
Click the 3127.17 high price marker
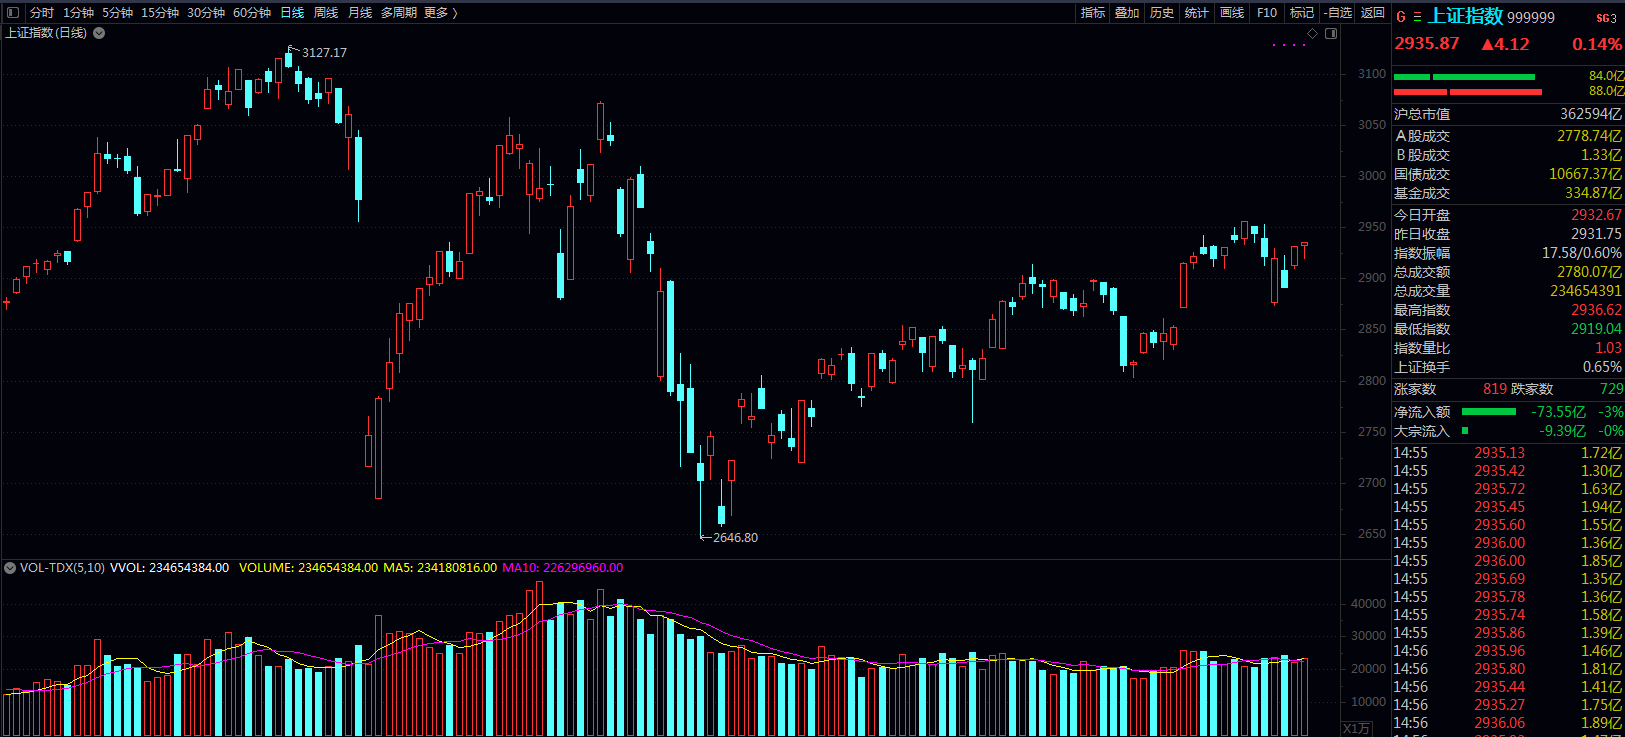(324, 52)
